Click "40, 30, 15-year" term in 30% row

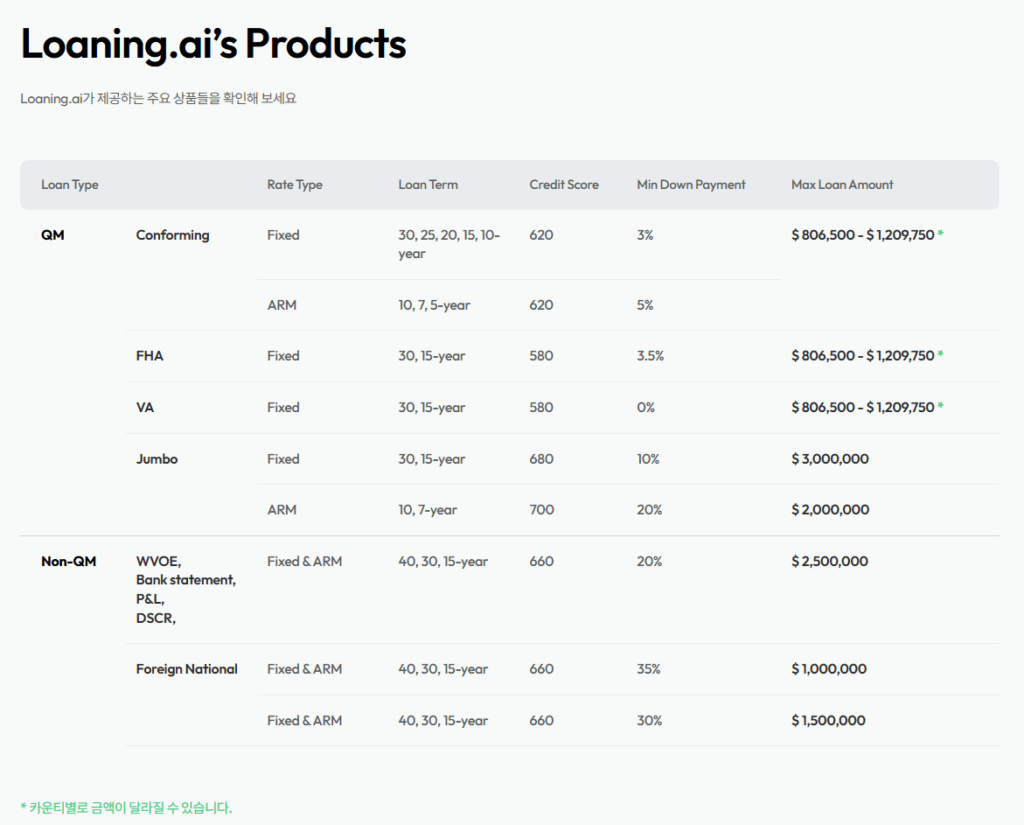point(443,721)
